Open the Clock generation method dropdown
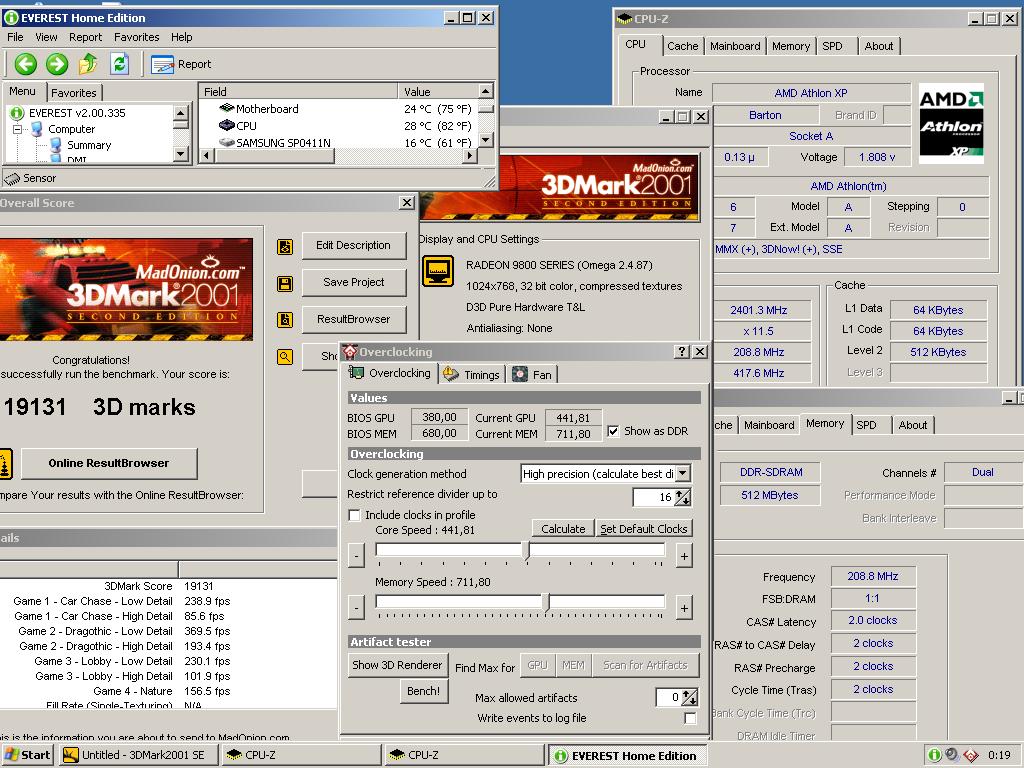This screenshot has height=768, width=1024. coord(682,473)
